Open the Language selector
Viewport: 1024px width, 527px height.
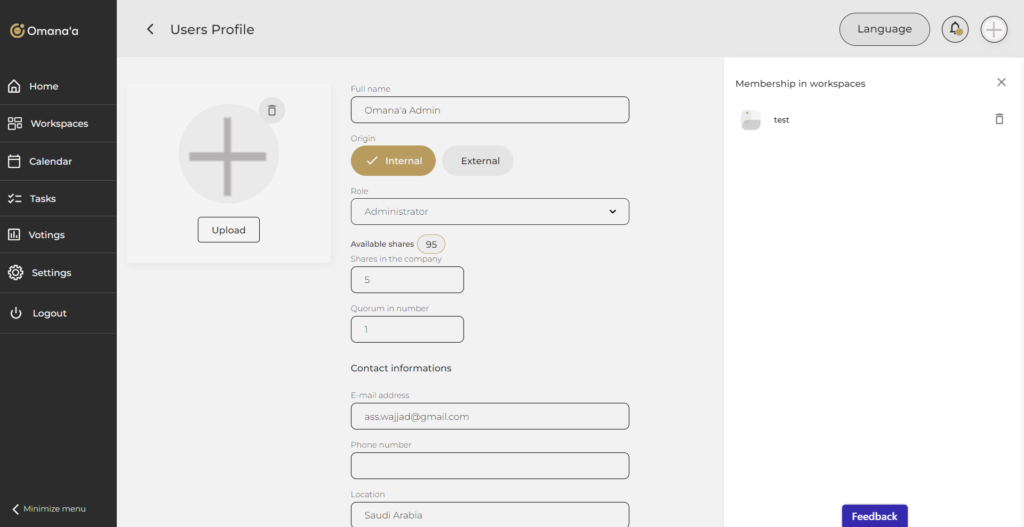click(884, 29)
